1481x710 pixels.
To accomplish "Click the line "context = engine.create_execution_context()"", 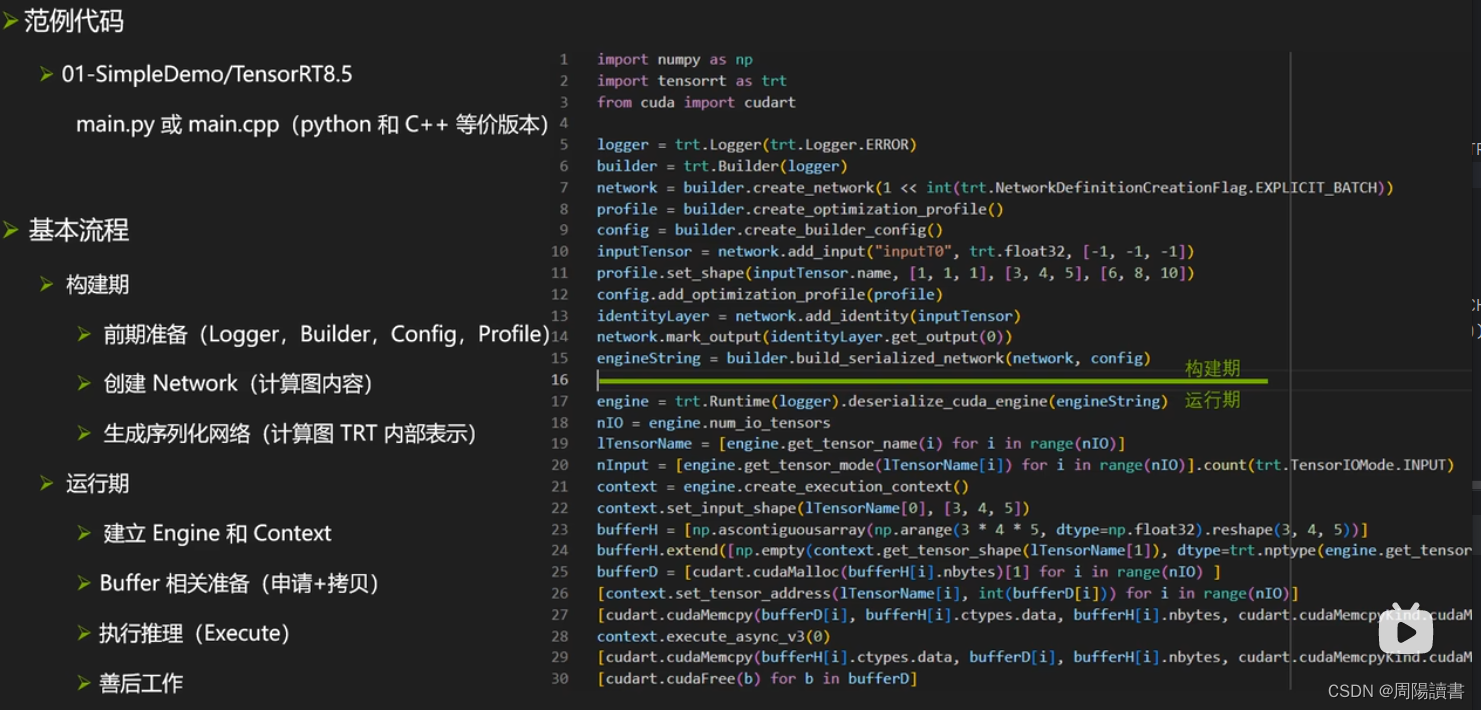I will tap(783, 486).
